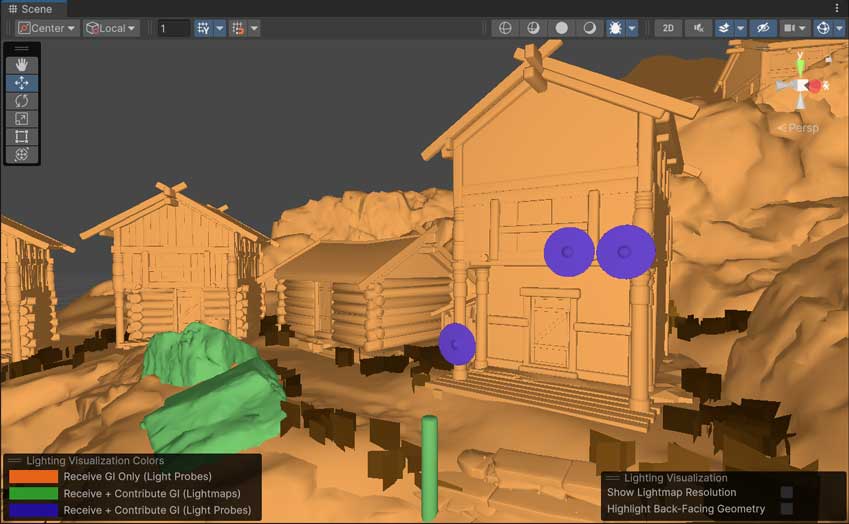
Task: Click the debug draw mode bug icon
Action: tap(616, 28)
